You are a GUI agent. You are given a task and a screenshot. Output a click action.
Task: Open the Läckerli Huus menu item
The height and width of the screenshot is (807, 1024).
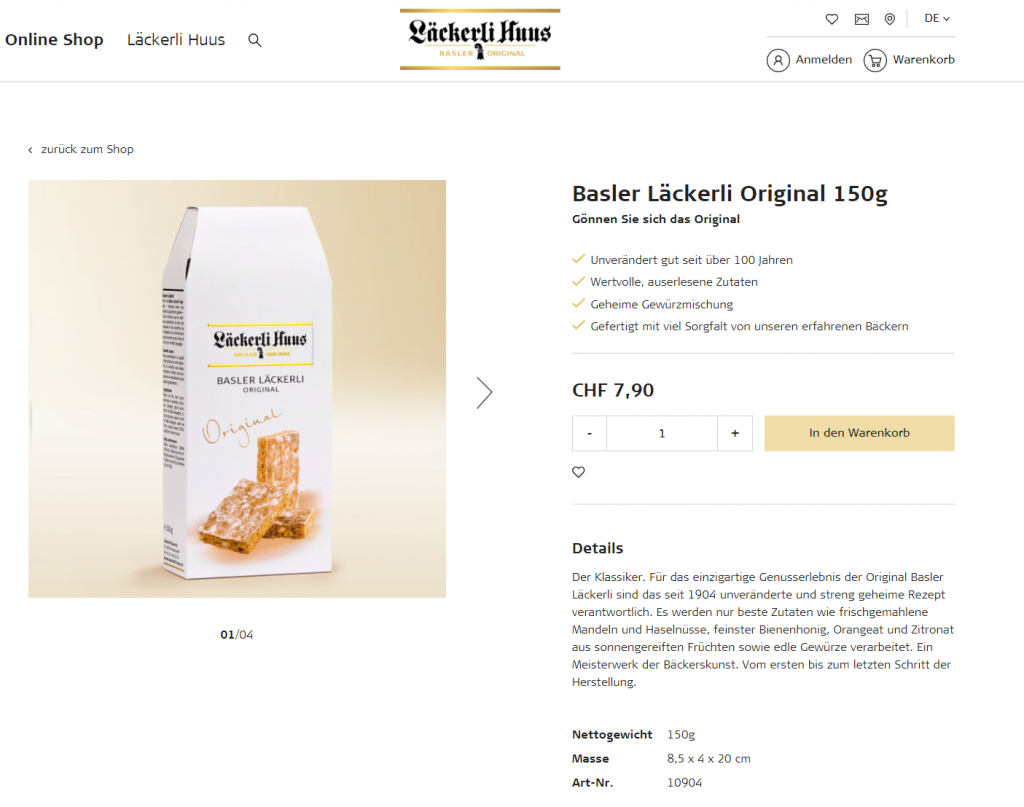click(176, 40)
